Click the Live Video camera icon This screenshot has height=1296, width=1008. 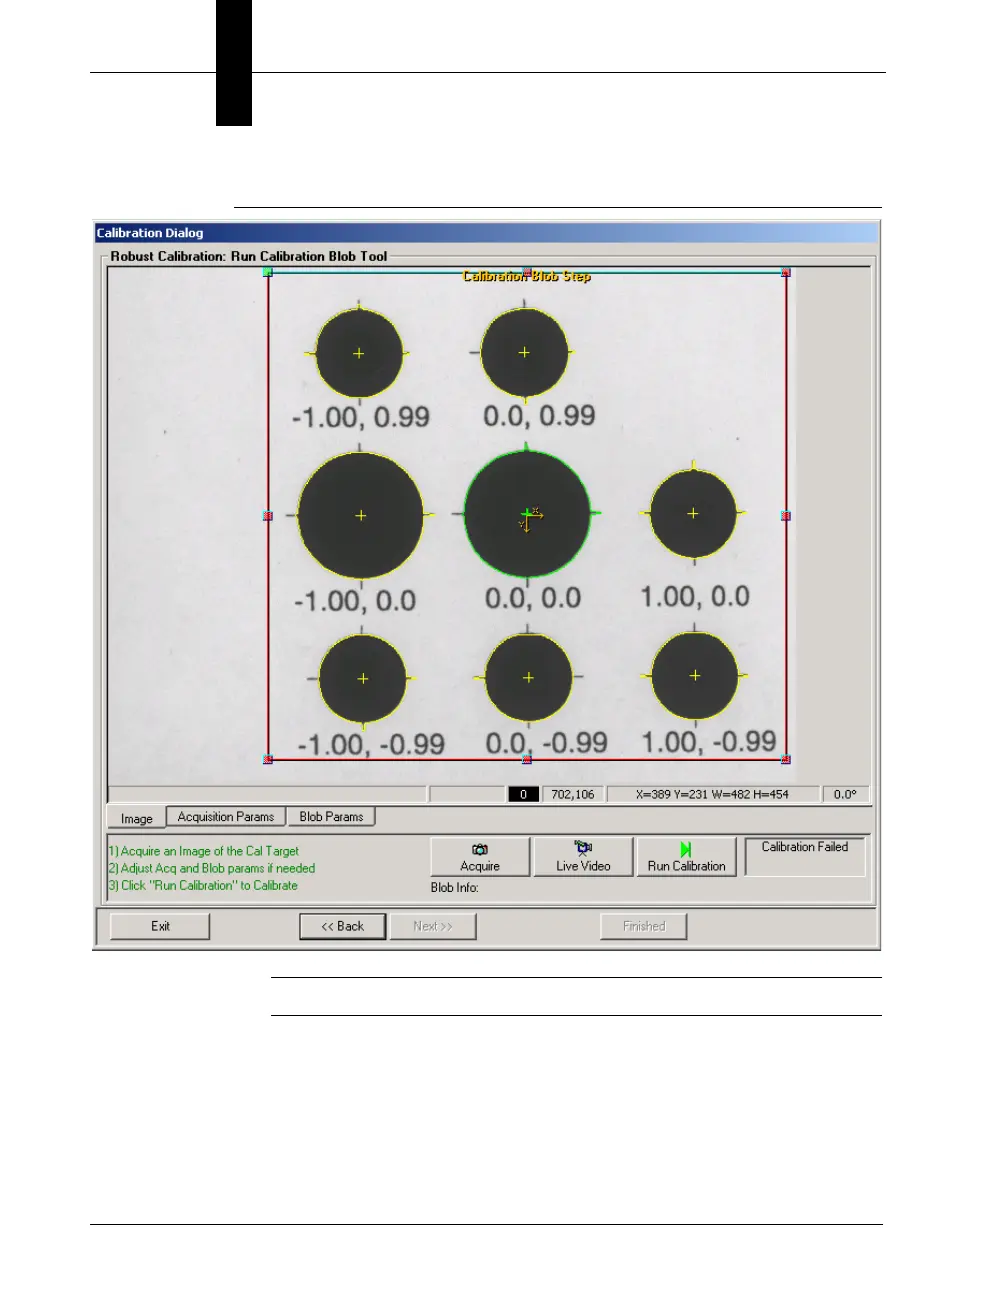583,849
